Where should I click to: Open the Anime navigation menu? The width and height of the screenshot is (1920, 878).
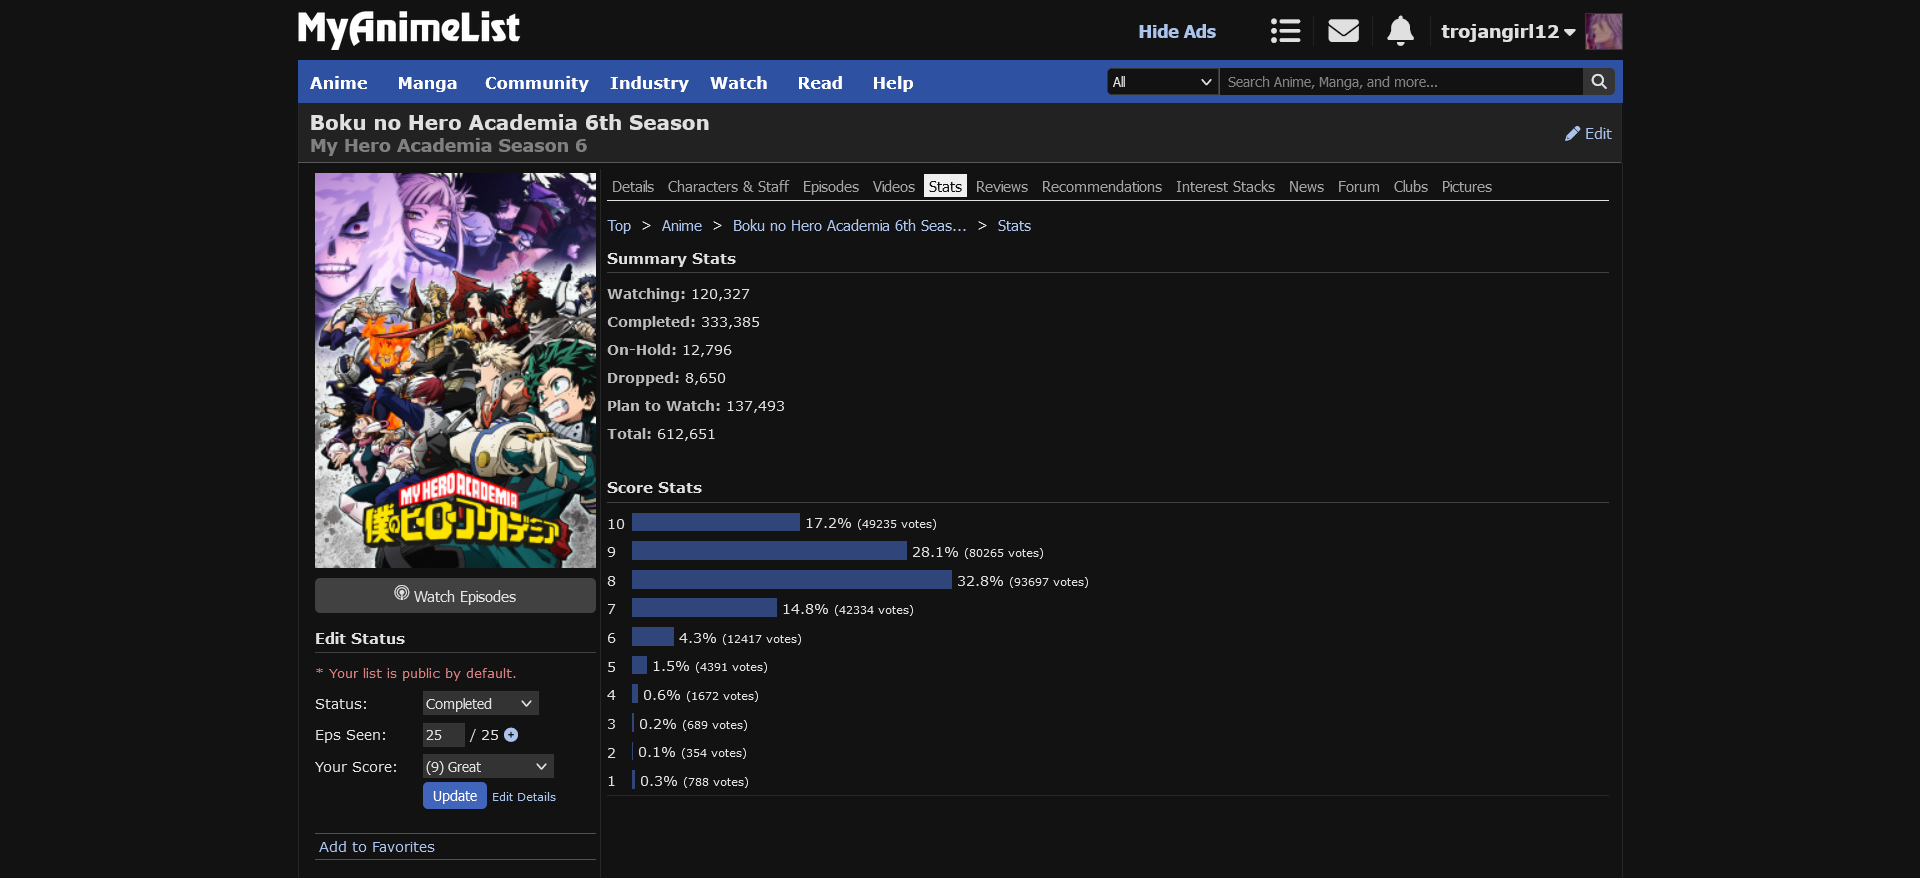coord(338,83)
